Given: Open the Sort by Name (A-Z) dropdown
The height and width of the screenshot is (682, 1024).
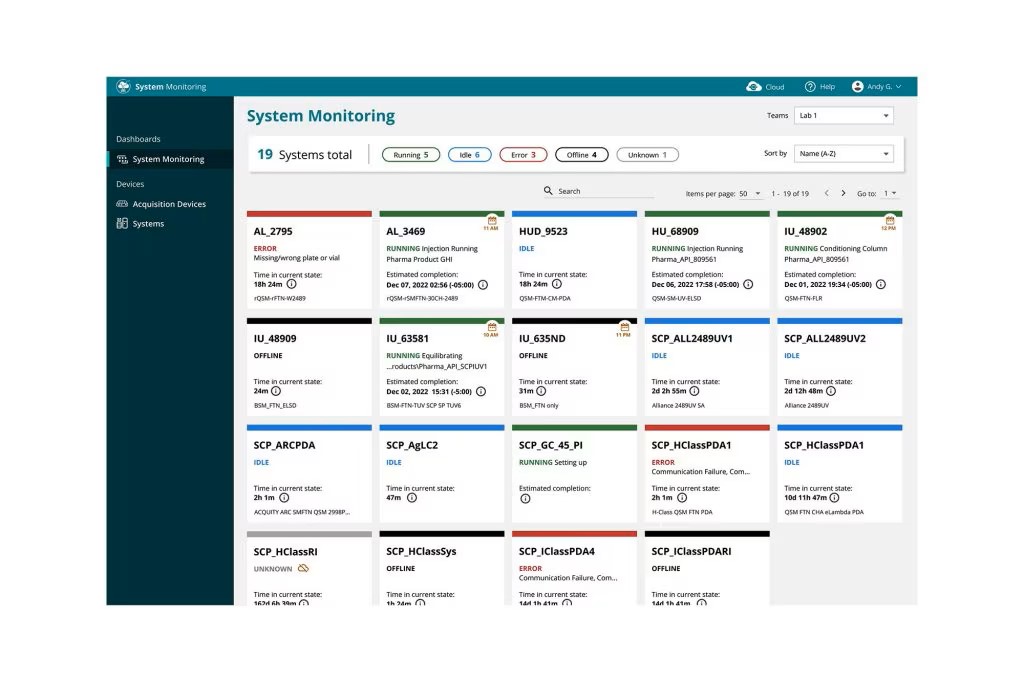Looking at the screenshot, I should click(844, 154).
